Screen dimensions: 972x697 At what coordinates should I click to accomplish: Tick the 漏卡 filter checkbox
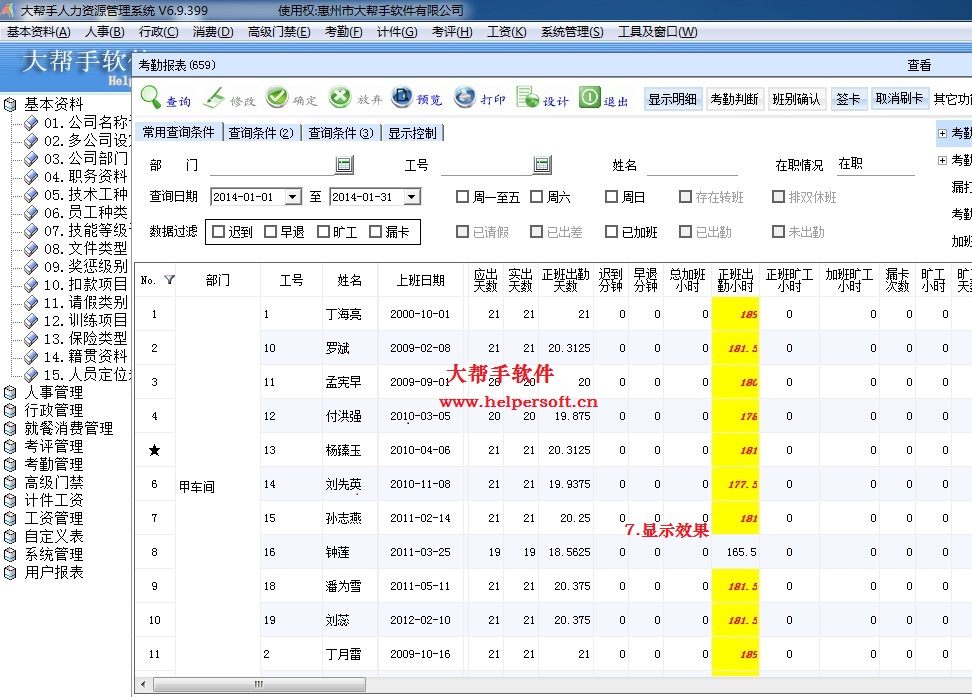tap(375, 232)
